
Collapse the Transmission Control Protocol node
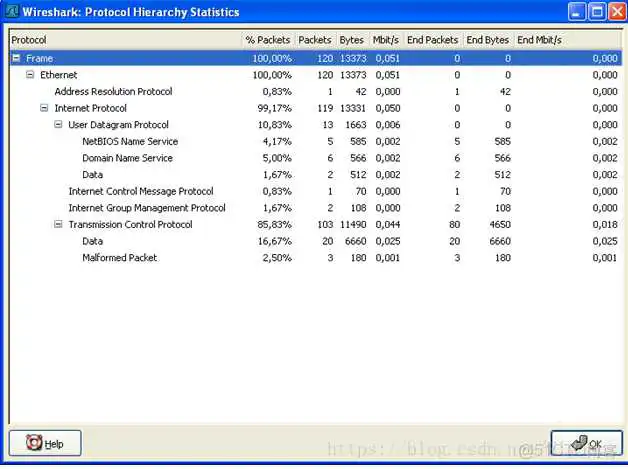click(58, 224)
